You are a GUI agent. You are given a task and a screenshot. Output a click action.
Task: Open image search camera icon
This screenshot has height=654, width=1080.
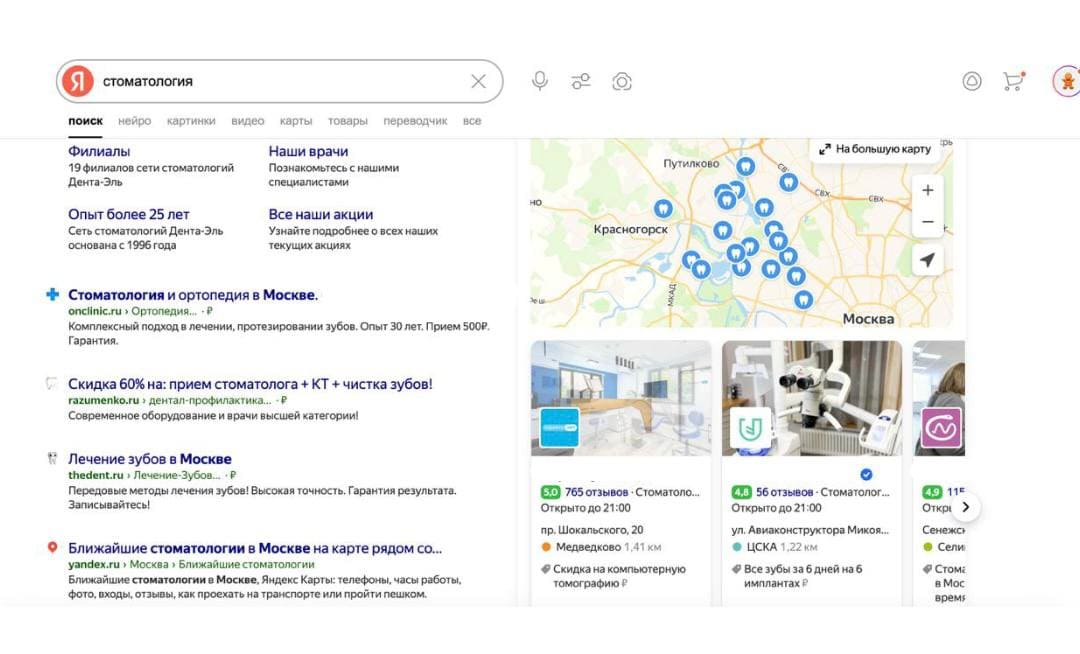(622, 81)
